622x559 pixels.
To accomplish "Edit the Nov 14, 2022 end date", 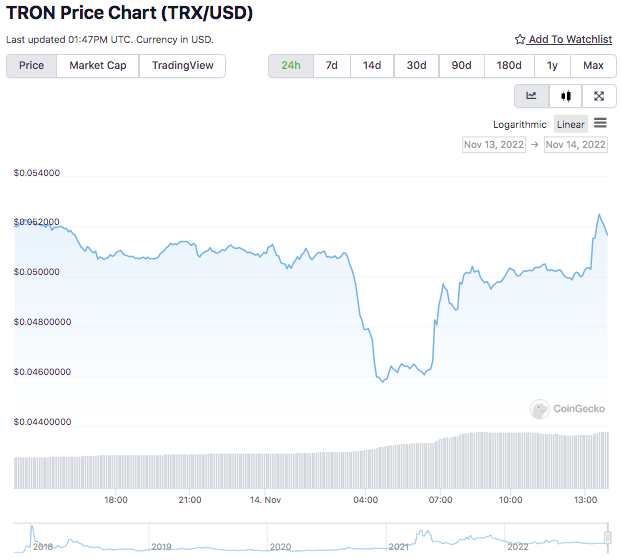I will 576,145.
